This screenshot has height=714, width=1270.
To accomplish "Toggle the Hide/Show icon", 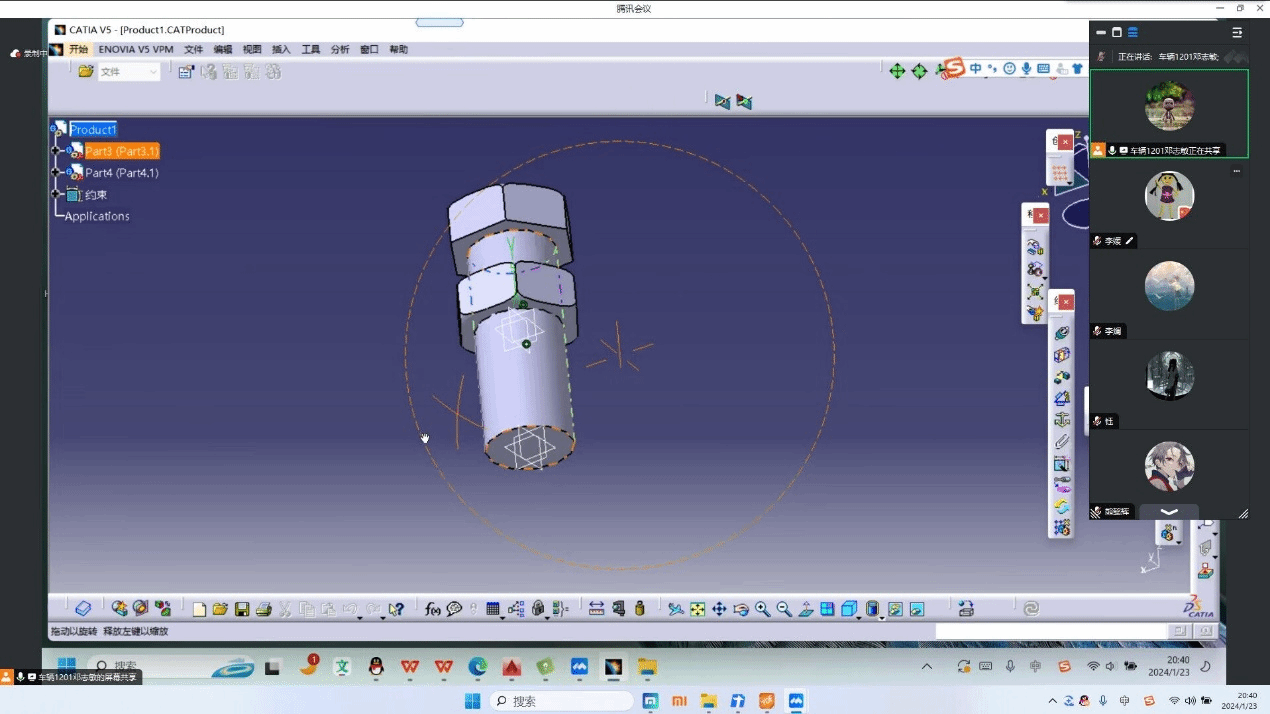I will point(895,609).
